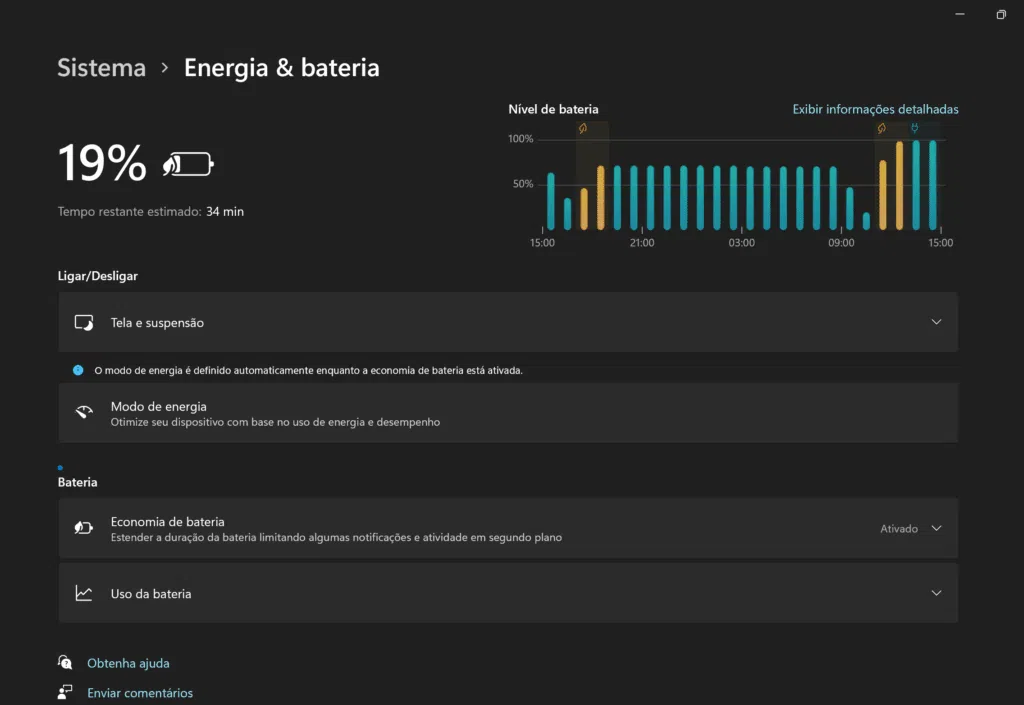The width and height of the screenshot is (1024, 705).
Task: Select the Energia & bateria breadcrumb title
Action: (281, 68)
